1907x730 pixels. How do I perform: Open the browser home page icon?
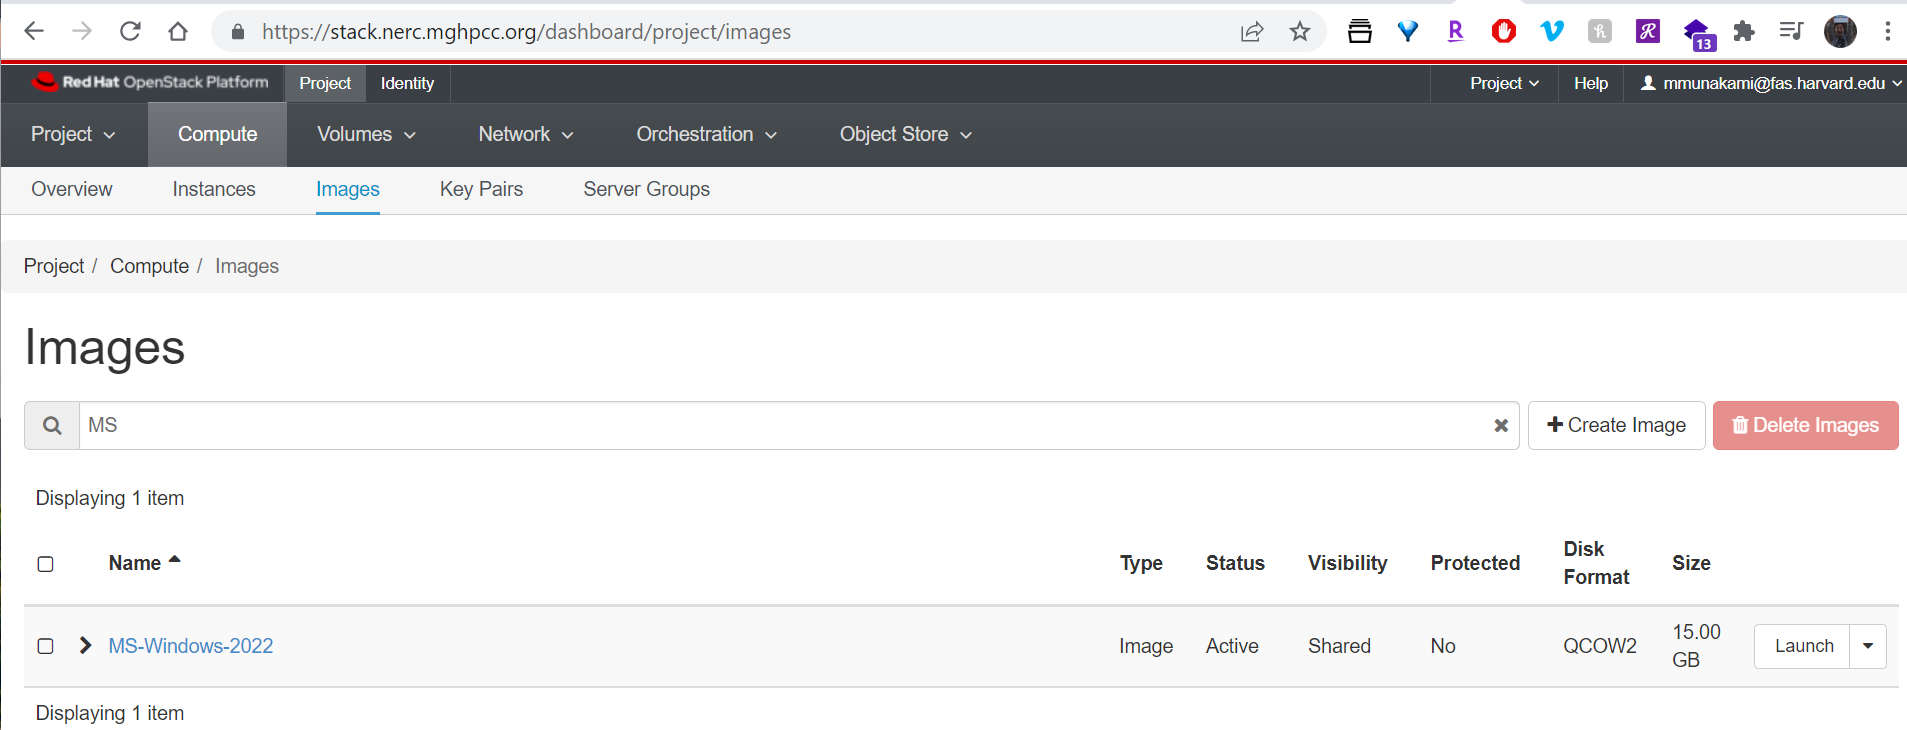tap(178, 31)
